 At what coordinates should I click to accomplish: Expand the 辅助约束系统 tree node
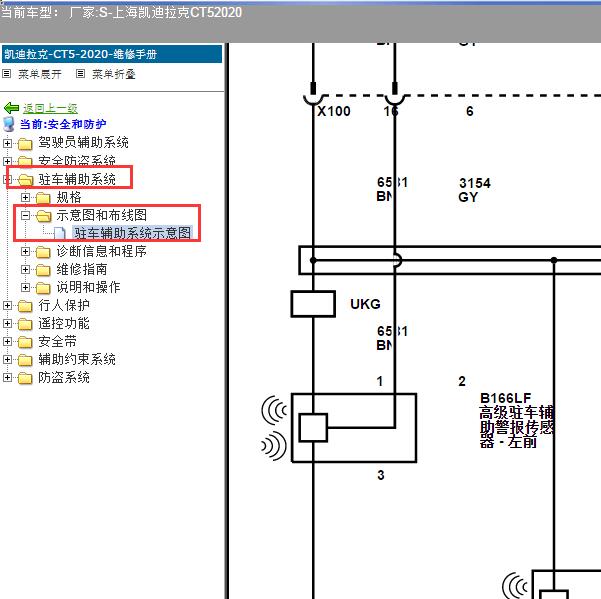click(7, 359)
